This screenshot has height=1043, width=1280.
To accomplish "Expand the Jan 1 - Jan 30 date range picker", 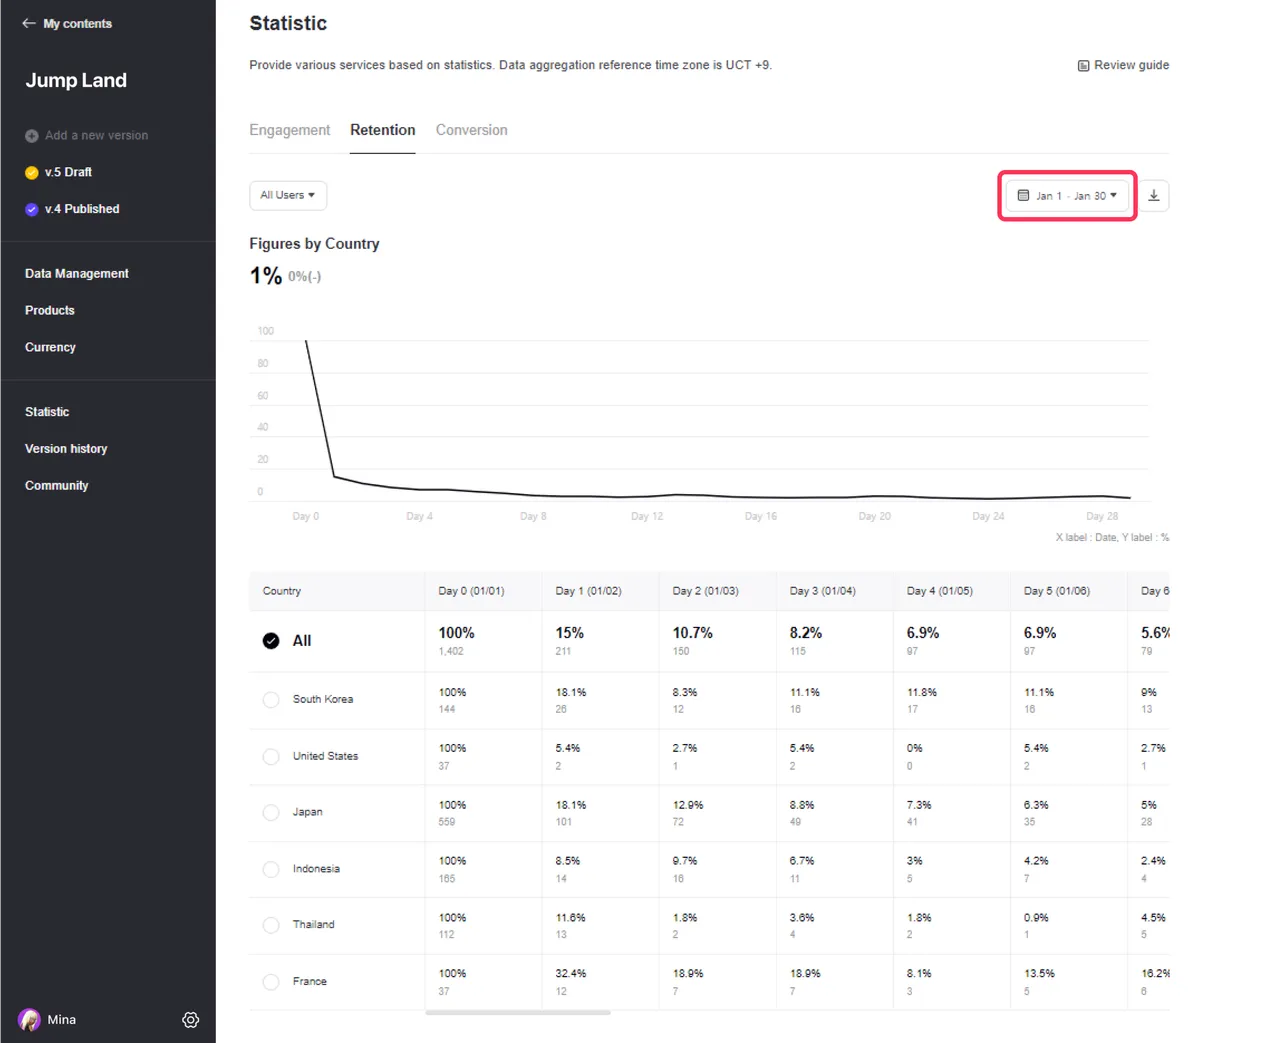I will (1067, 195).
